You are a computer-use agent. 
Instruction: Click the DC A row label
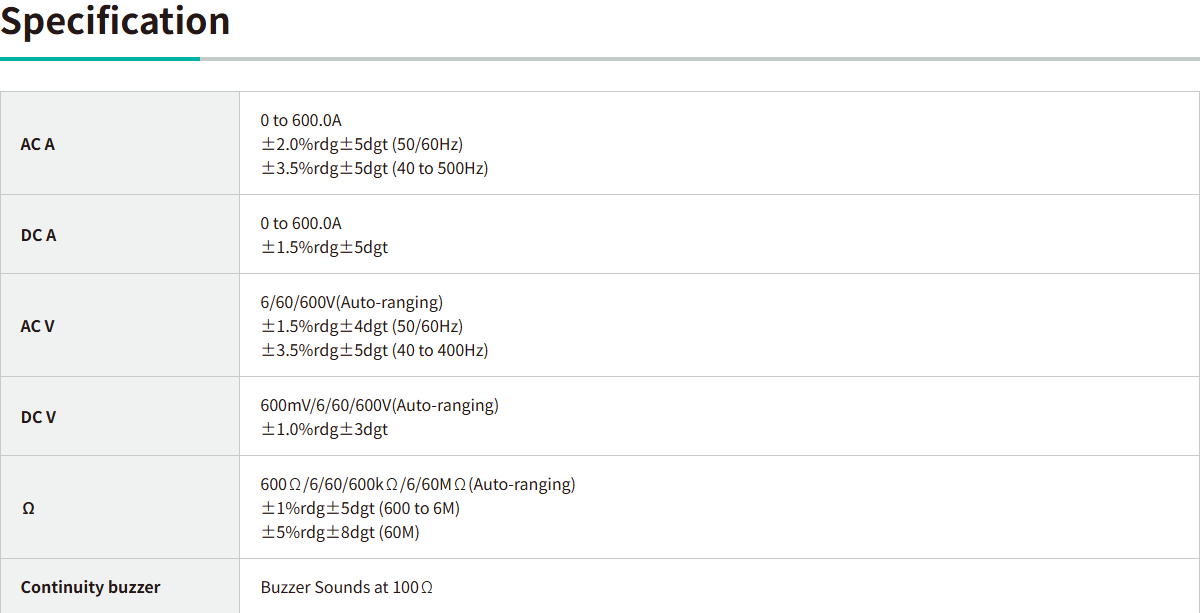tap(38, 235)
